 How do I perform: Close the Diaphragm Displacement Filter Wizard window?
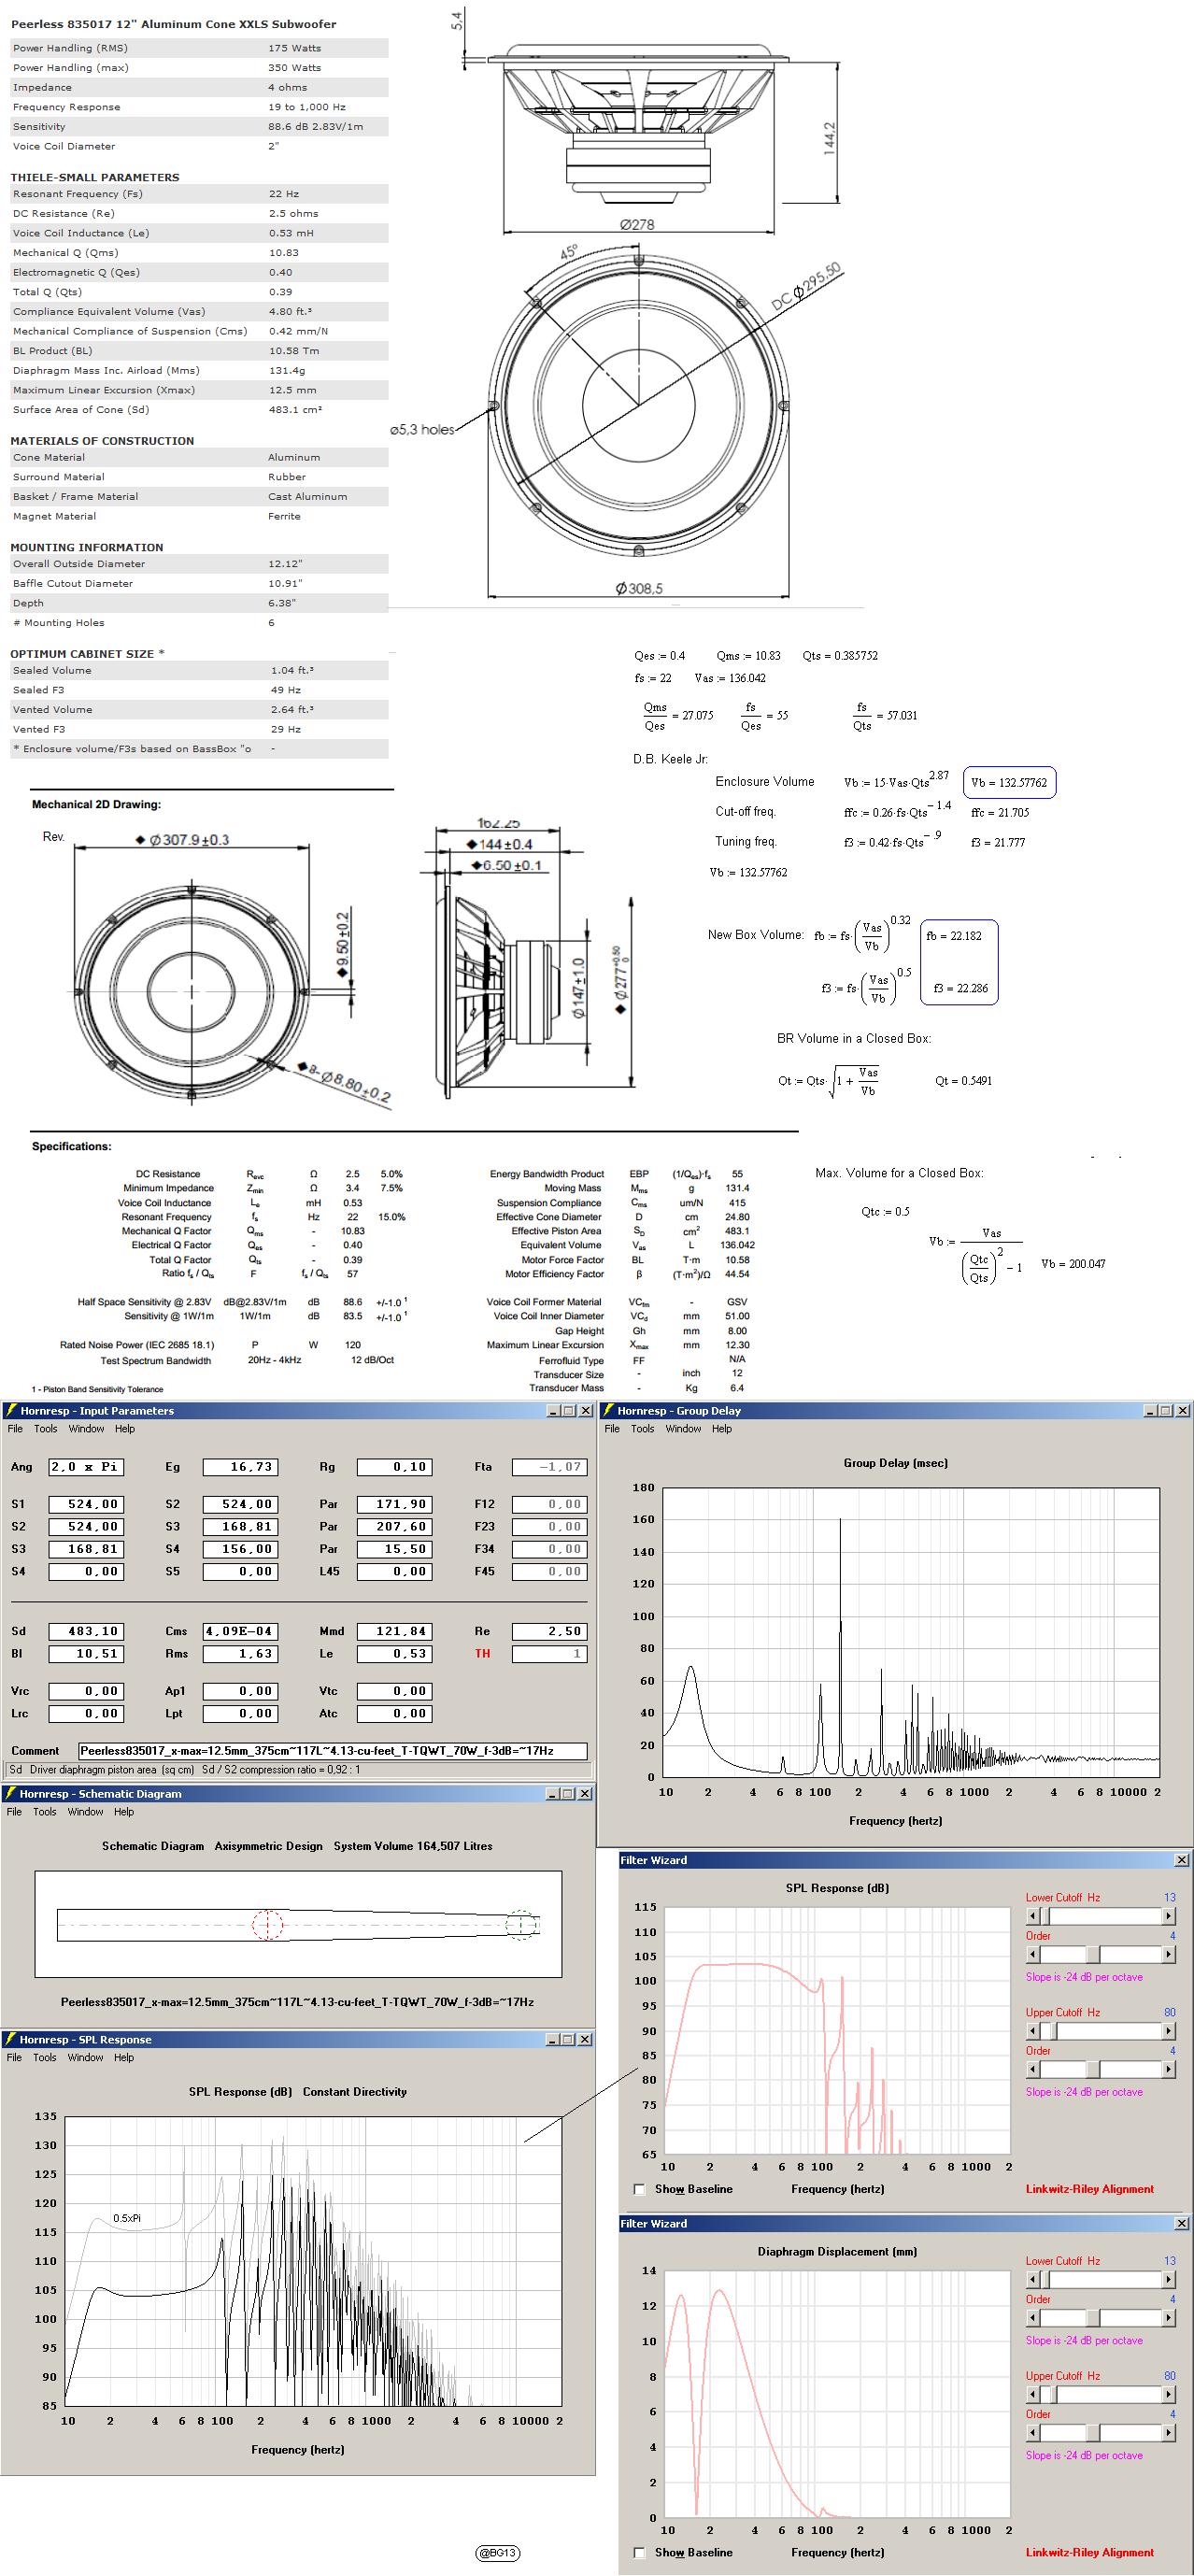click(x=1181, y=2223)
